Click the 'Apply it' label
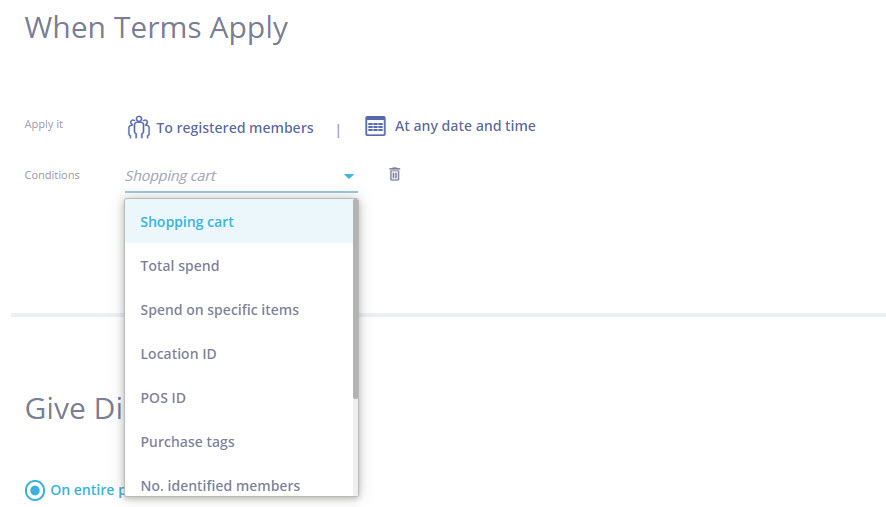Screen dimensions: 886x507 pyautogui.click(x=44, y=124)
